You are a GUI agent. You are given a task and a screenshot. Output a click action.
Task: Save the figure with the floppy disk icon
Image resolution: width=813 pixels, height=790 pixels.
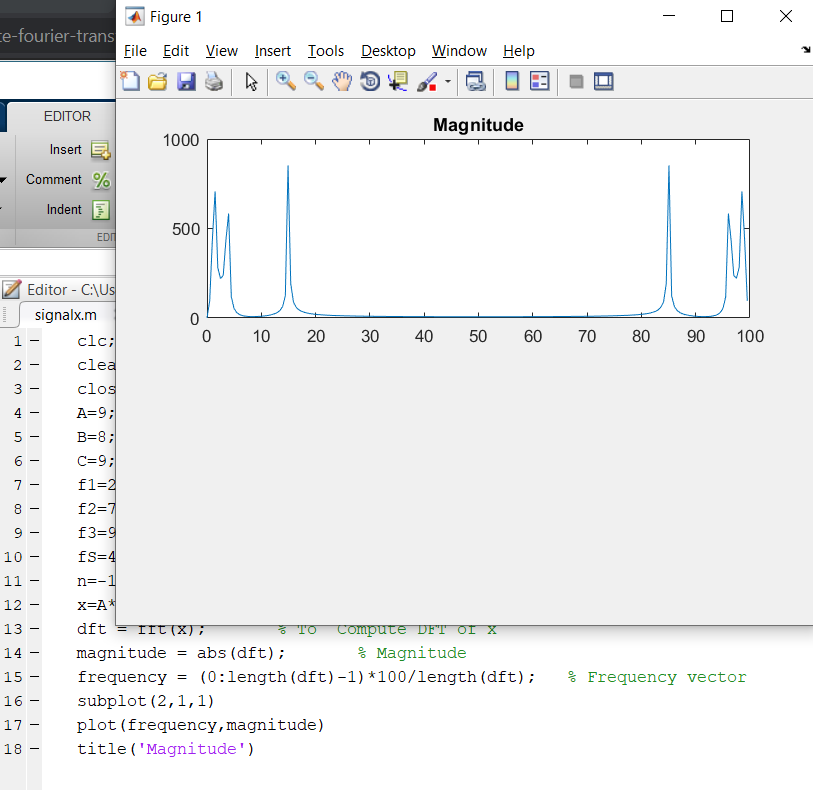coord(186,82)
